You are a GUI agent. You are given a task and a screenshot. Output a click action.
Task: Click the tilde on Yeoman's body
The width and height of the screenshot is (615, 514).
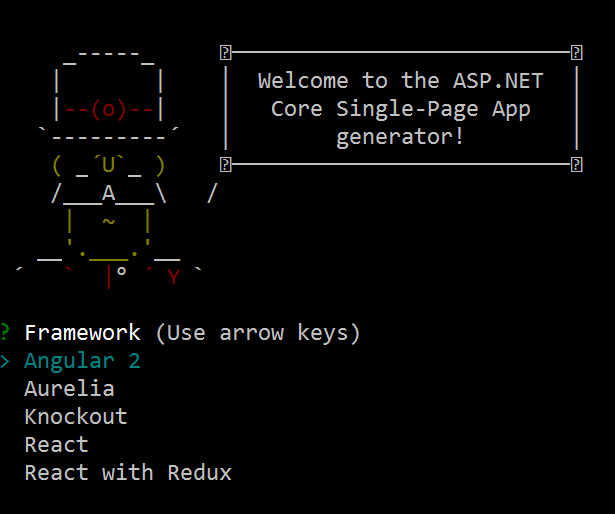[x=109, y=221]
